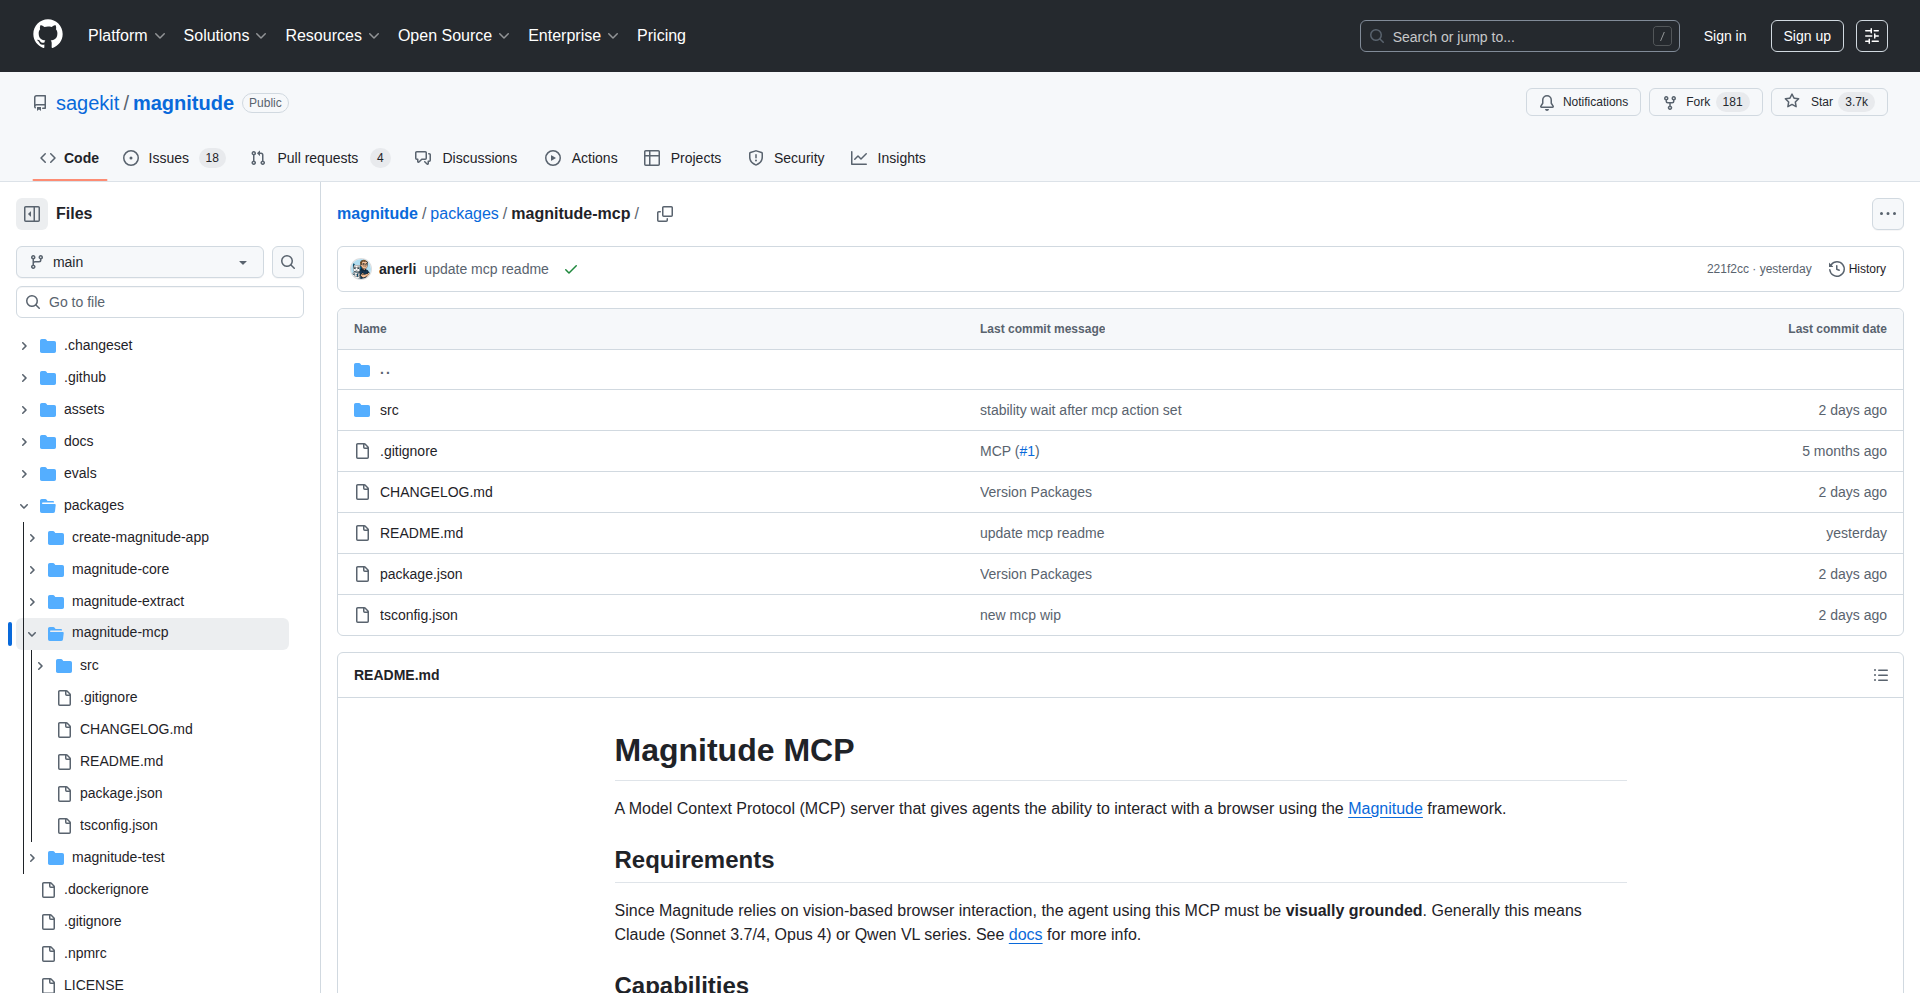Viewport: 1920px width, 993px height.
Task: Click the clock icon for History
Action: (1836, 269)
